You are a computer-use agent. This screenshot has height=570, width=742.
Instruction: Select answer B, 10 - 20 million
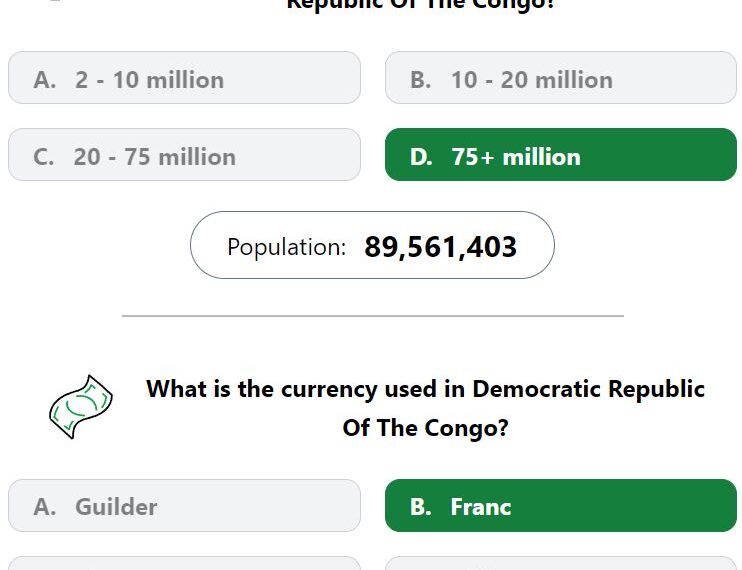tap(560, 78)
